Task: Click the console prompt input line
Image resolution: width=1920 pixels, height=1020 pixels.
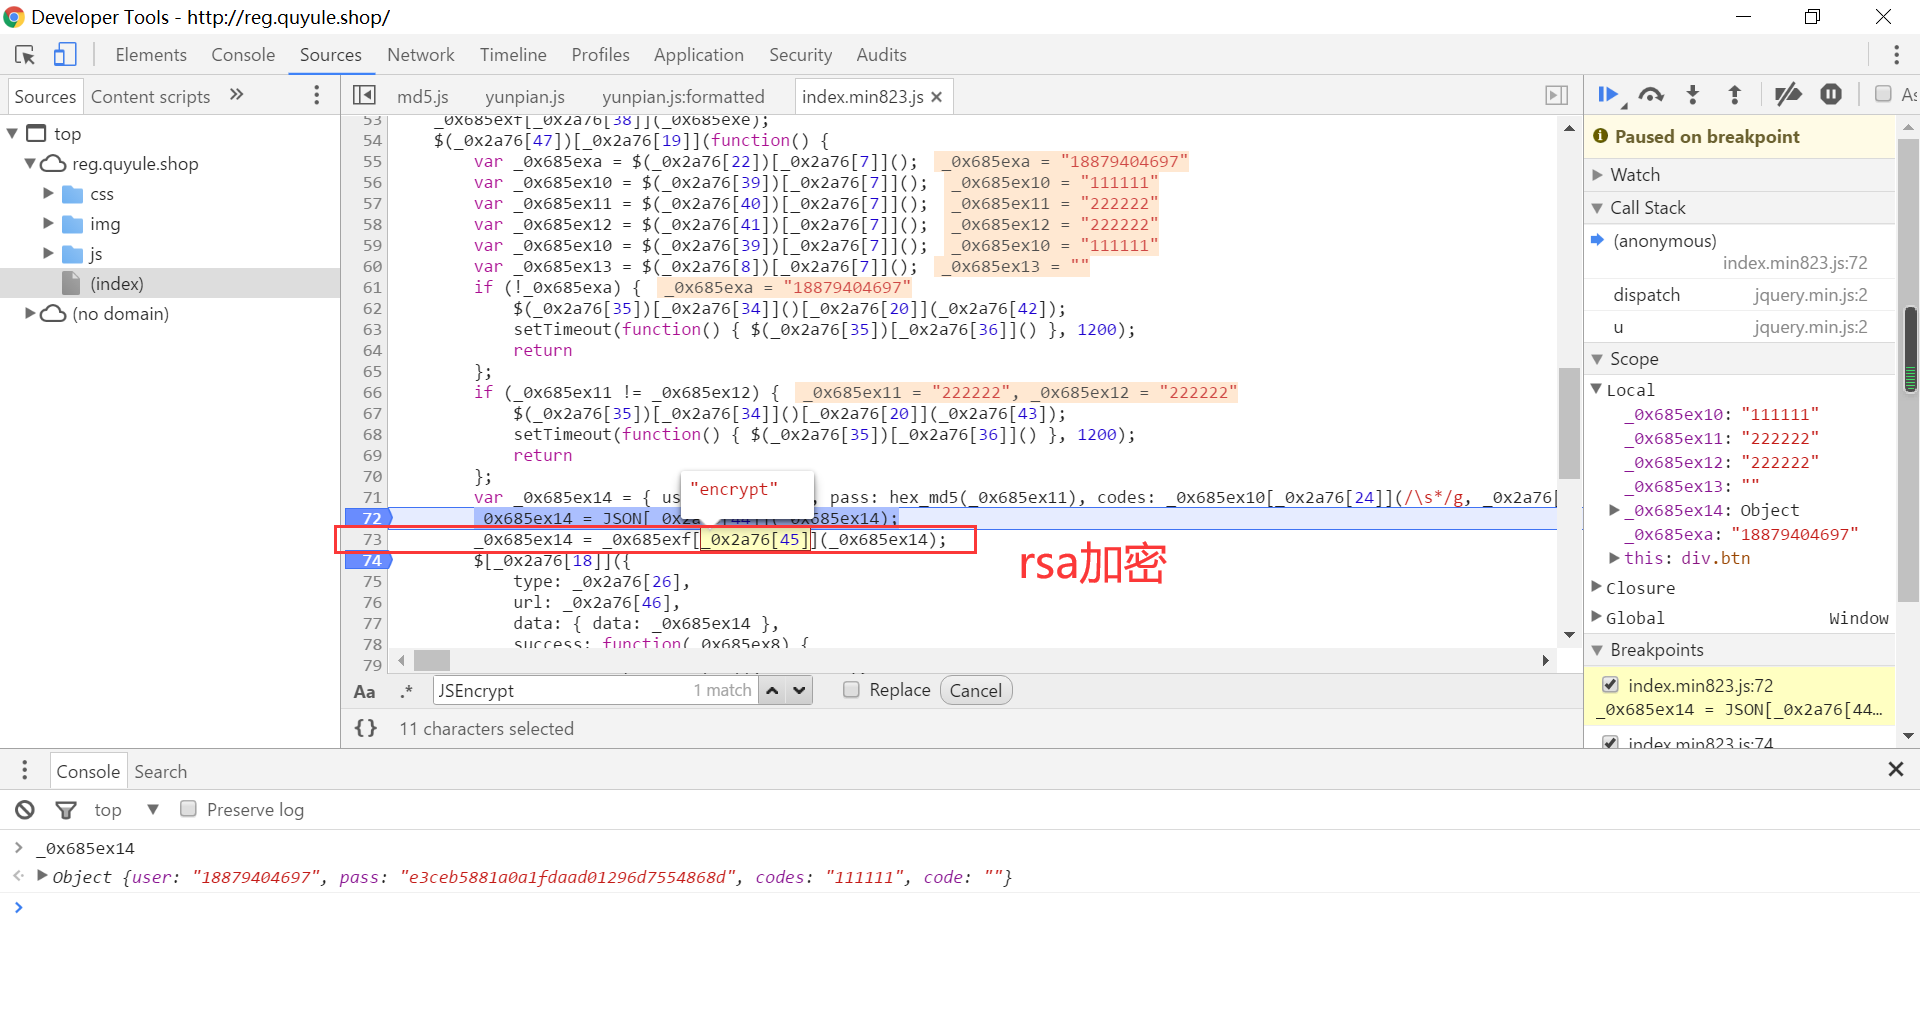Action: pos(960,907)
